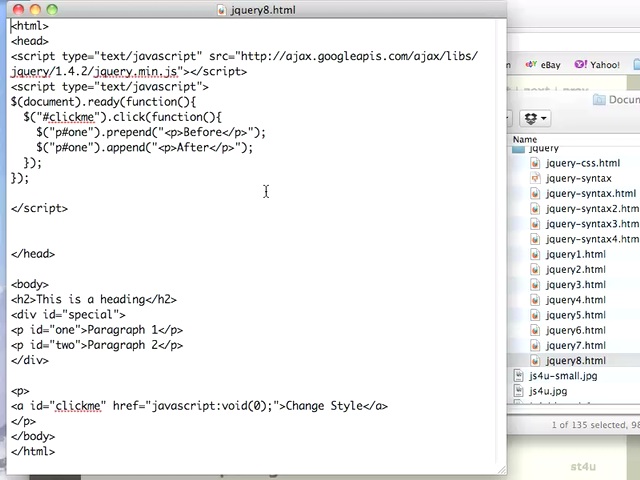Click the jquery8.html window title text
Viewport: 640px width, 480px height.
pos(263,10)
